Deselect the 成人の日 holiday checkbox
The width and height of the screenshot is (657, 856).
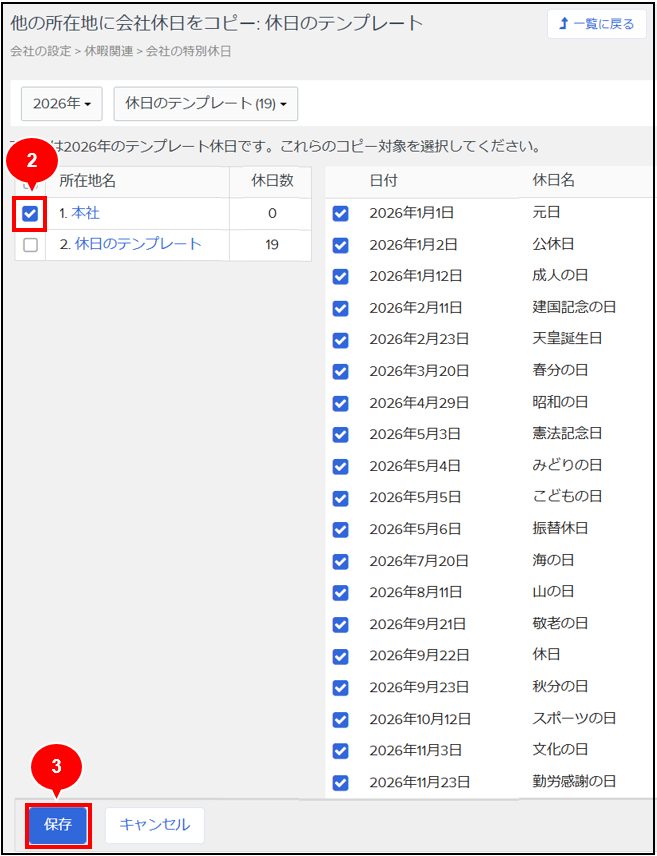pyautogui.click(x=341, y=276)
